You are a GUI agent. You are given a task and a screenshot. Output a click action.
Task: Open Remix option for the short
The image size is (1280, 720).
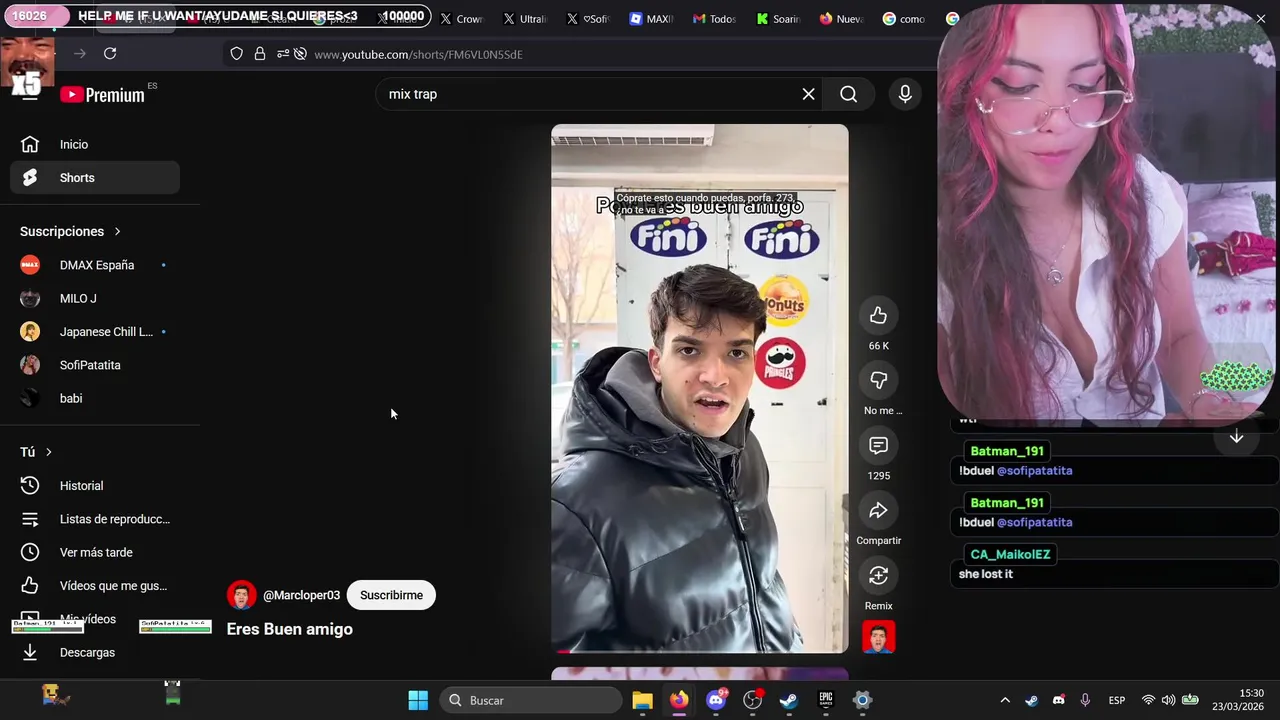(x=878, y=575)
